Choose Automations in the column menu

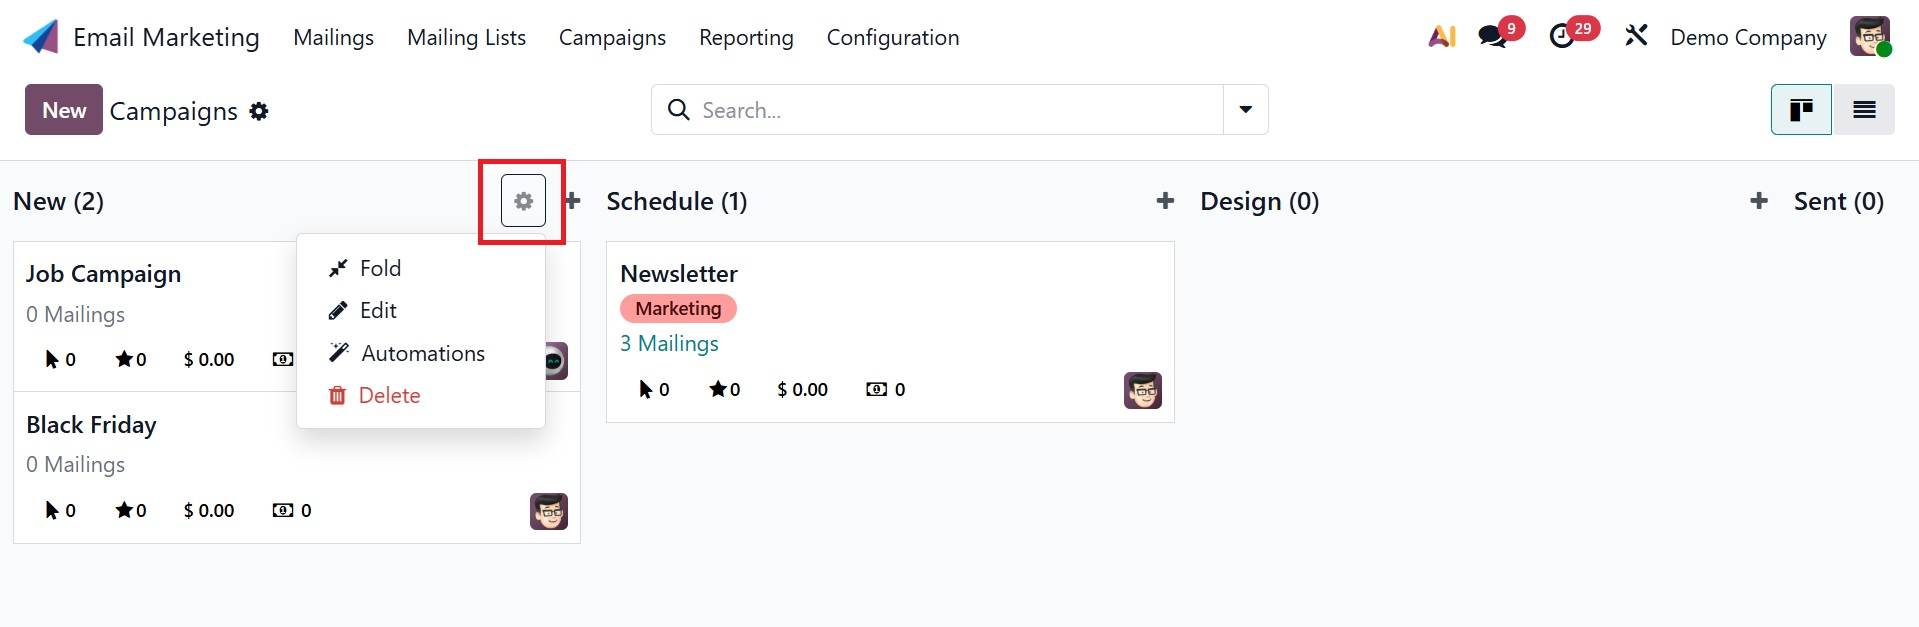click(422, 353)
